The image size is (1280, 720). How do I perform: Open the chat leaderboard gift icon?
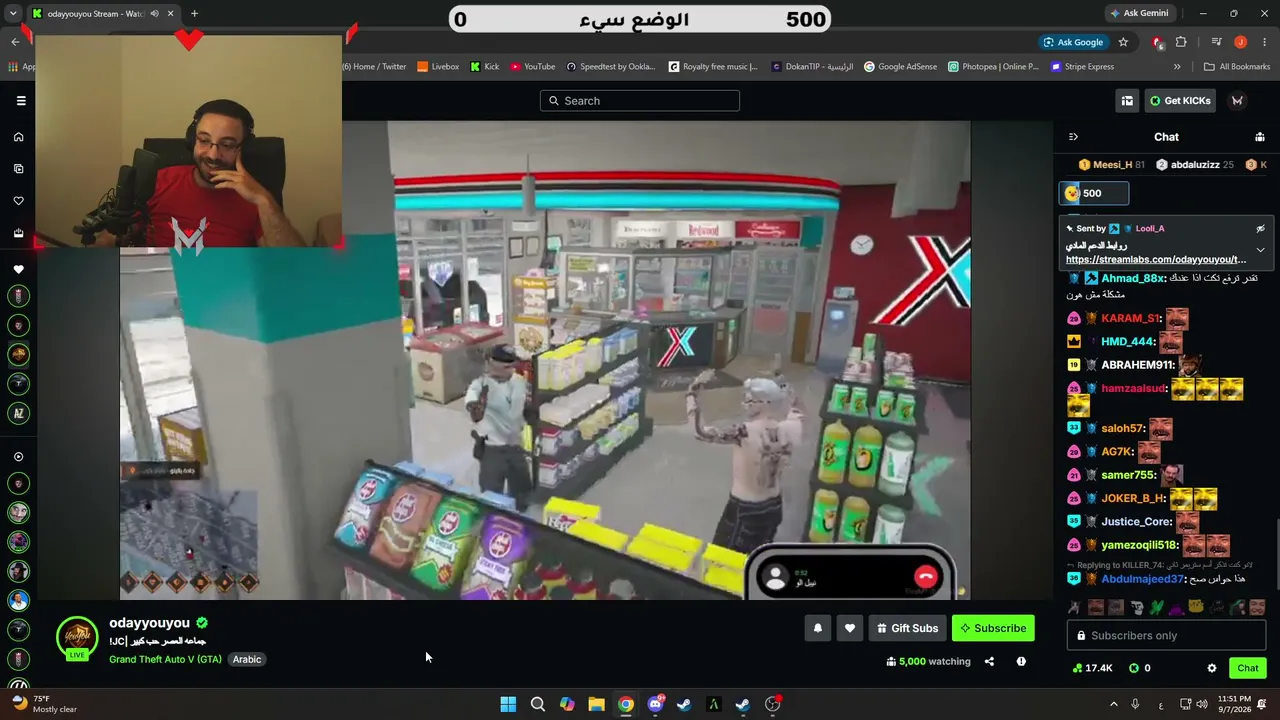1260,137
